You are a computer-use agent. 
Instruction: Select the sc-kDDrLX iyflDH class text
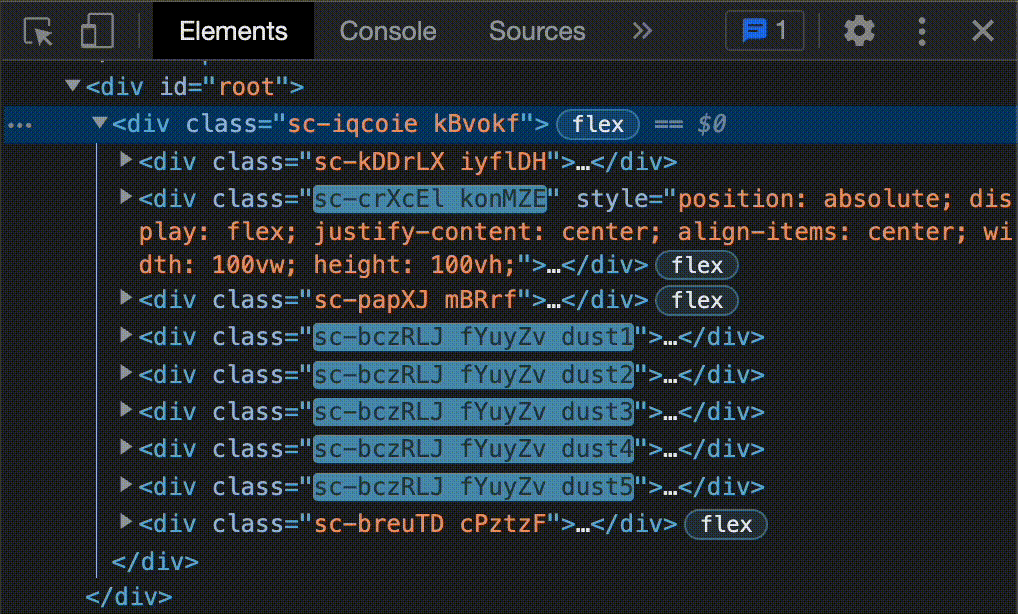pyautogui.click(x=430, y=162)
